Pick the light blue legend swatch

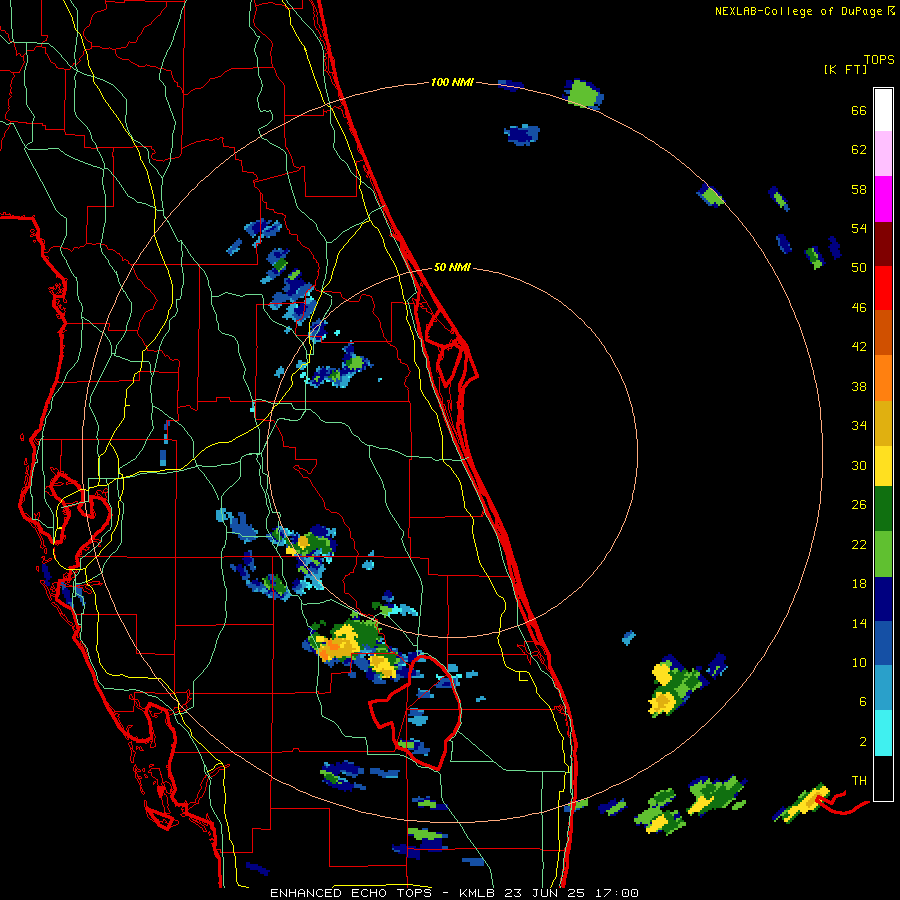click(883, 688)
